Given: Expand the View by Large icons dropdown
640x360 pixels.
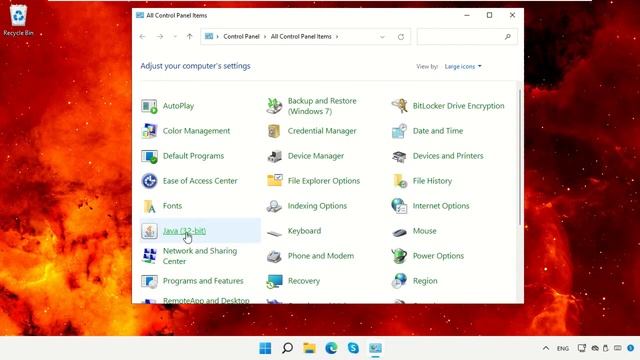Looking at the screenshot, I should (463, 66).
